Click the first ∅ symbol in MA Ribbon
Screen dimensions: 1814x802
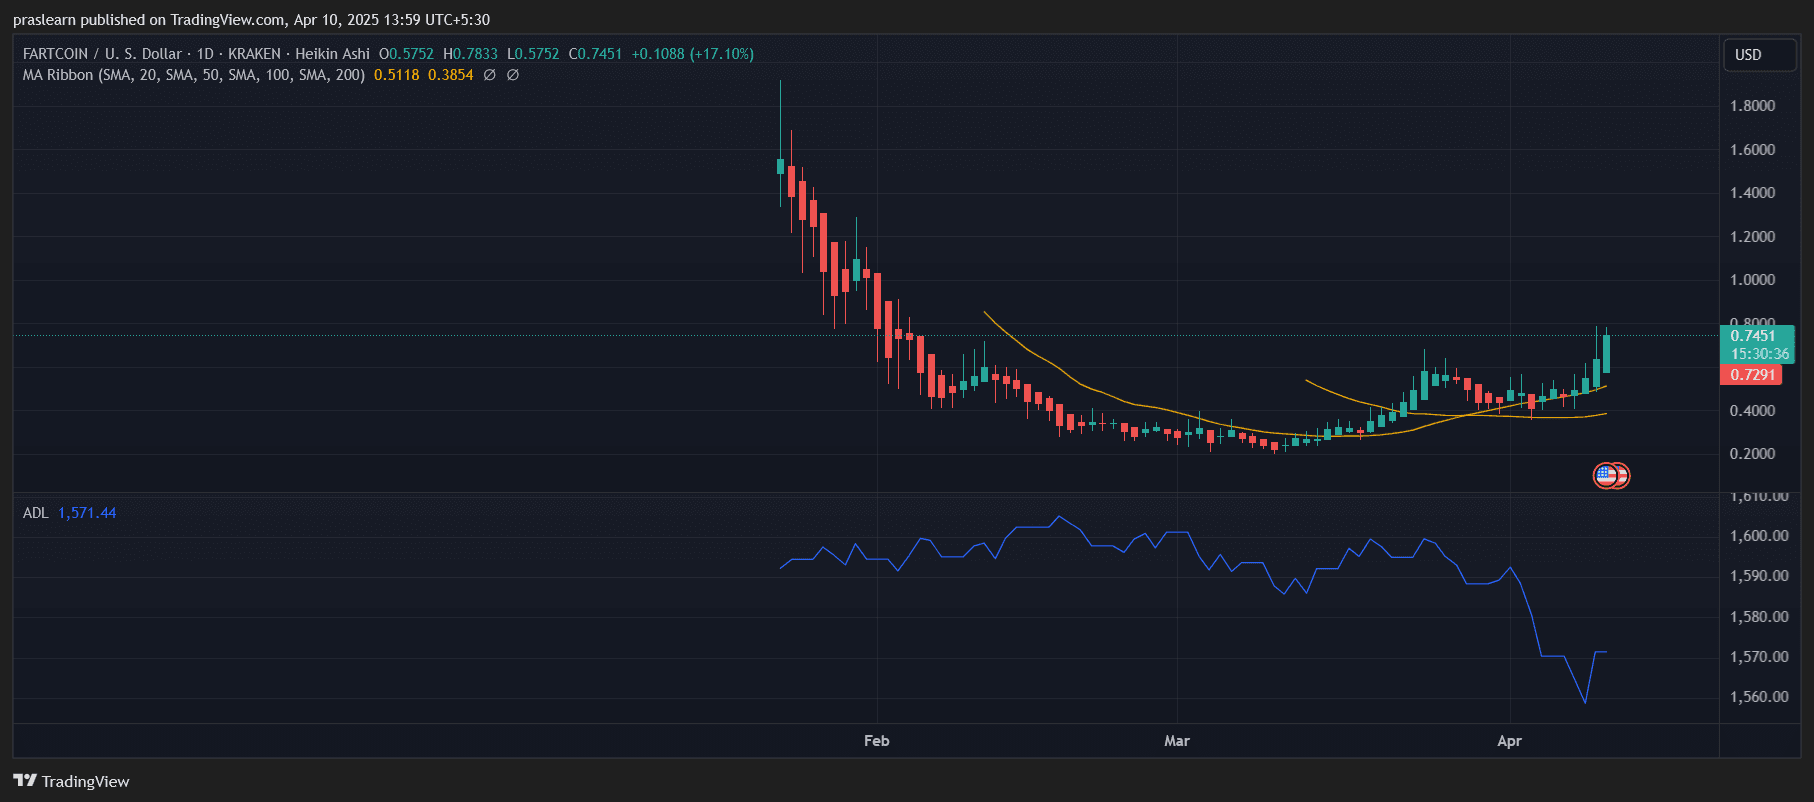click(x=489, y=75)
